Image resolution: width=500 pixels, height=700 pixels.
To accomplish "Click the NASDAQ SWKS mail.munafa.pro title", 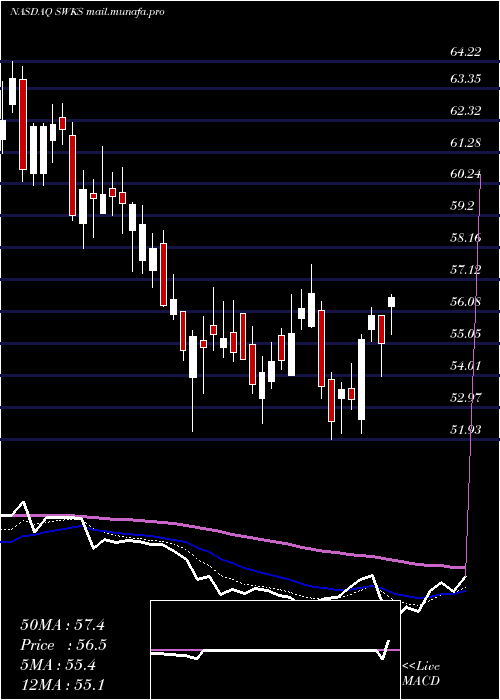I will click(x=87, y=12).
